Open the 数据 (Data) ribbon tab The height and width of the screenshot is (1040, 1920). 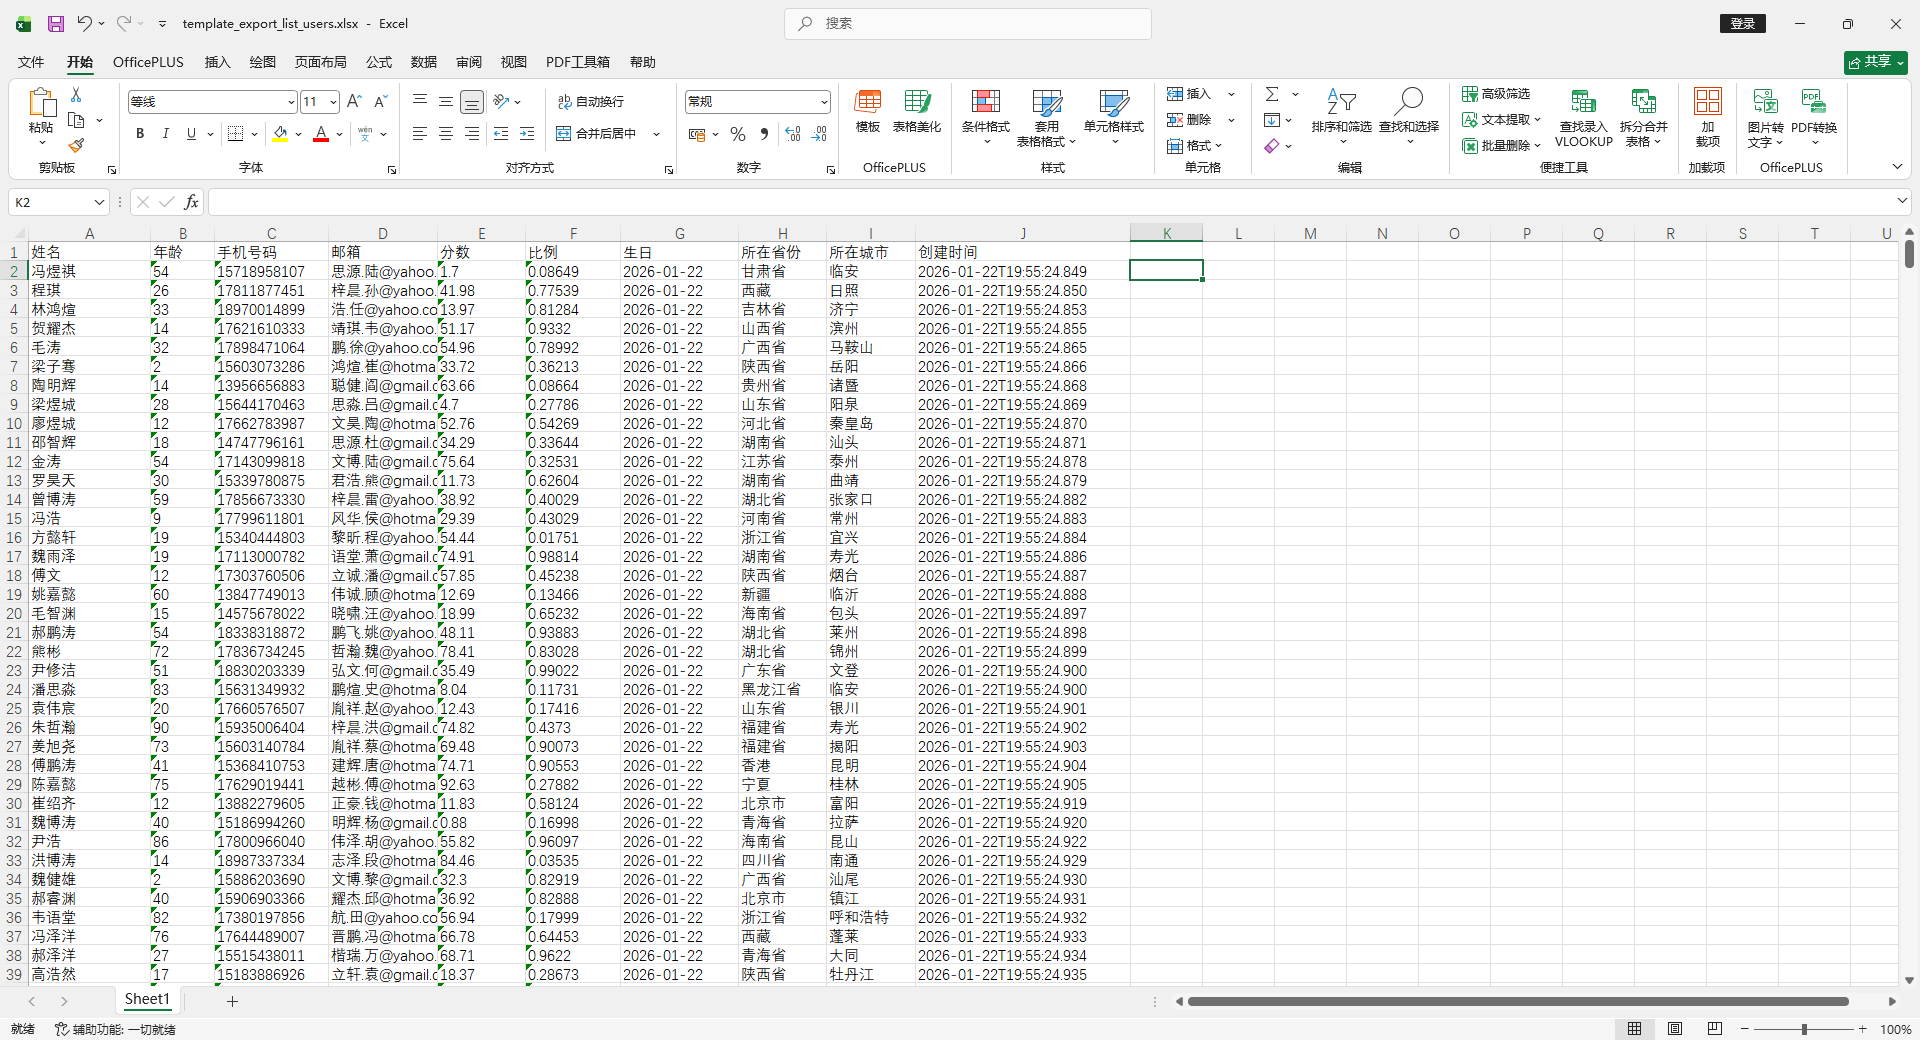423,62
